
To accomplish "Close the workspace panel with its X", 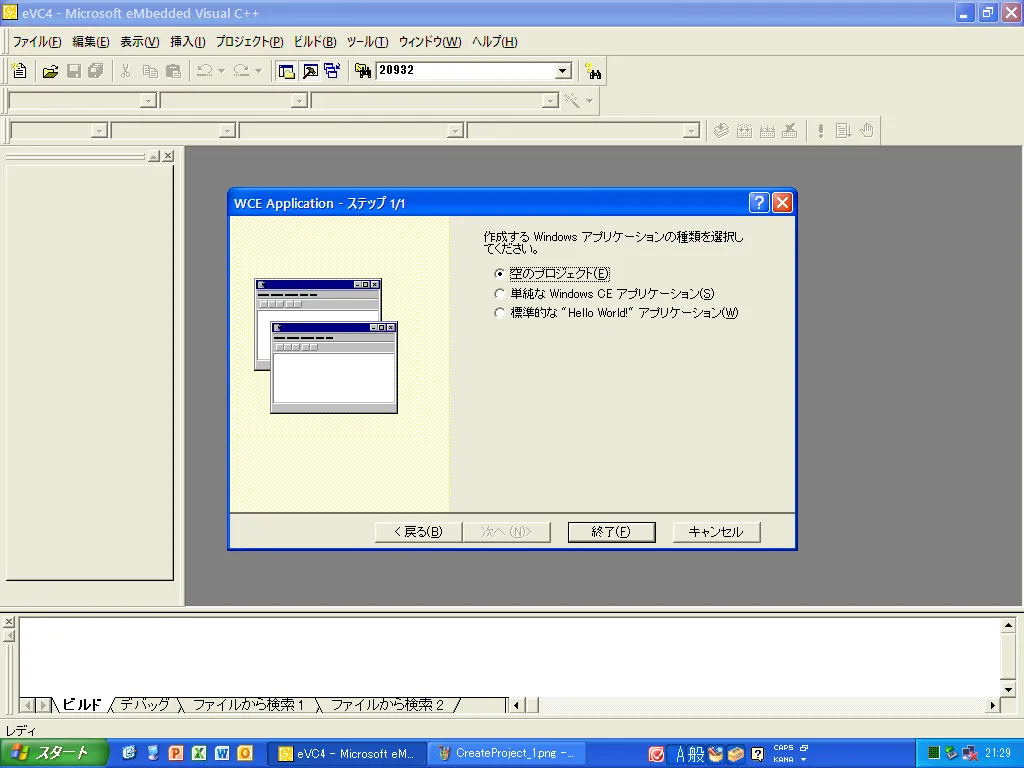I will point(168,156).
